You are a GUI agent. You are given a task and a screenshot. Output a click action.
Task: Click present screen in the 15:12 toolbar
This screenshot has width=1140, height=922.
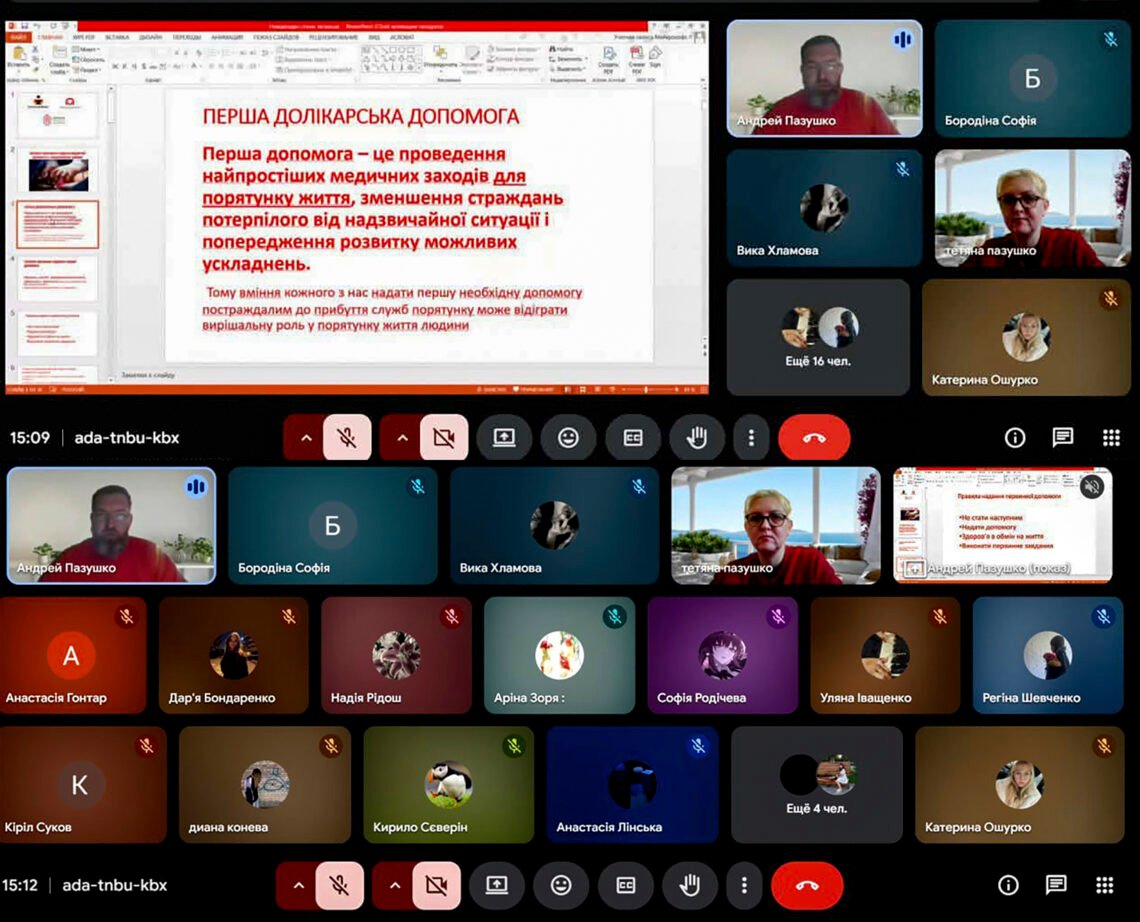click(x=497, y=885)
